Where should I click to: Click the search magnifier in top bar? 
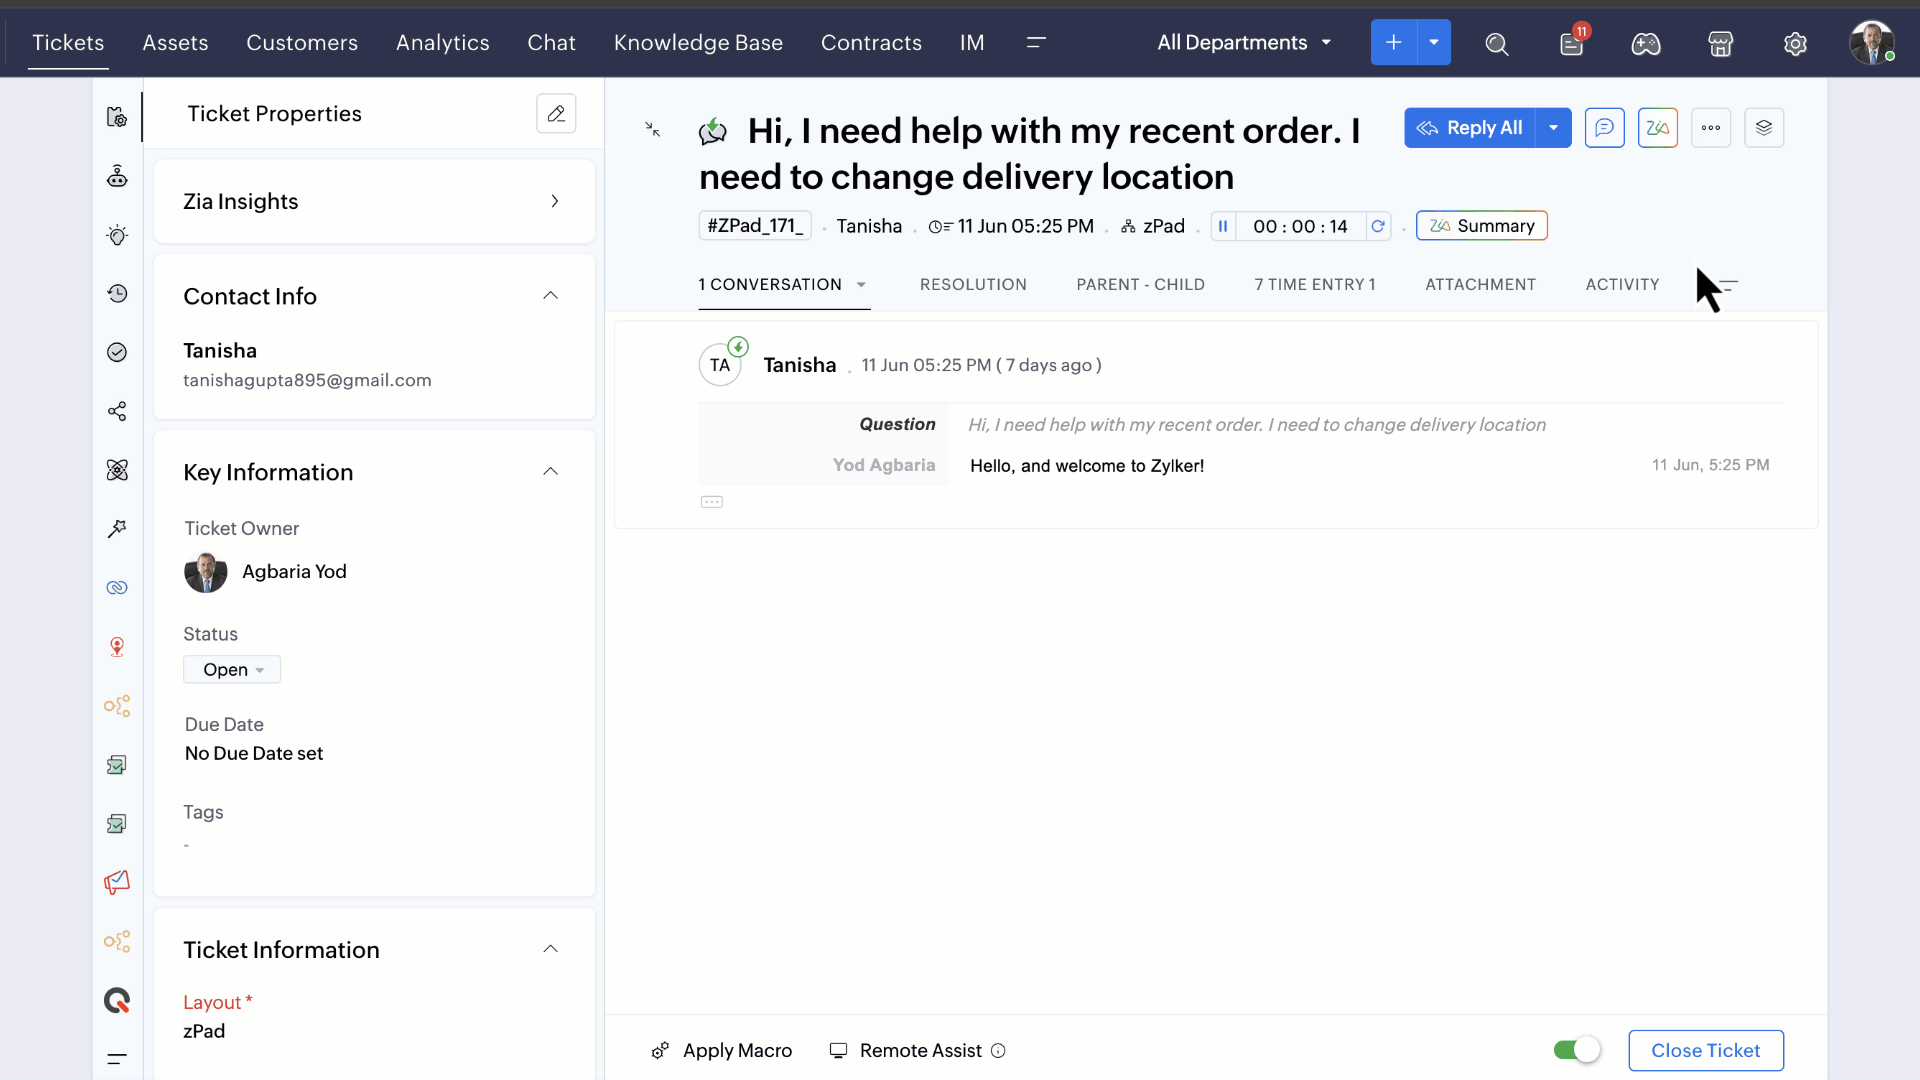[x=1496, y=43]
